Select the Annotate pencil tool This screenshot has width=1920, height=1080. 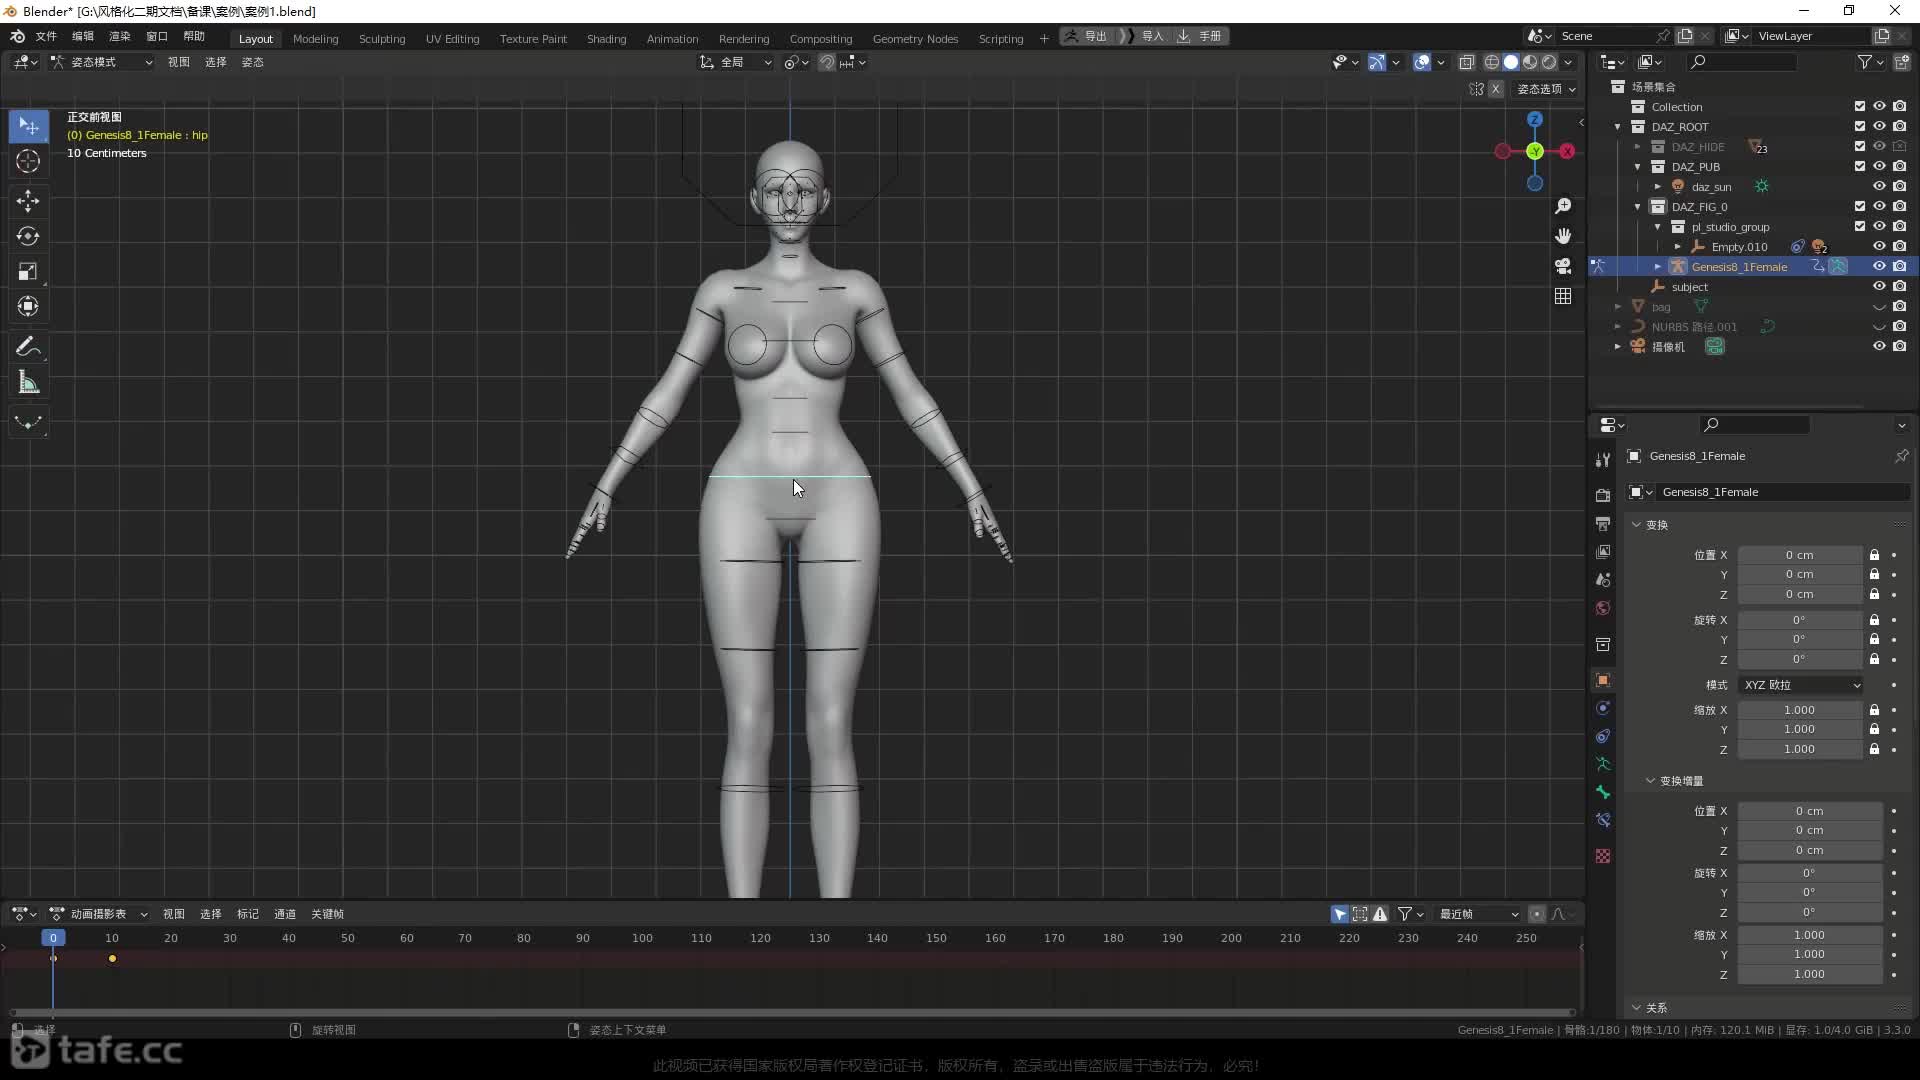(x=28, y=347)
